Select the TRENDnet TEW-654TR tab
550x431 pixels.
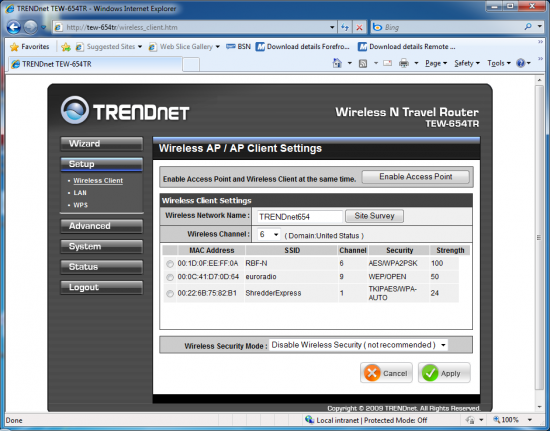[95, 64]
